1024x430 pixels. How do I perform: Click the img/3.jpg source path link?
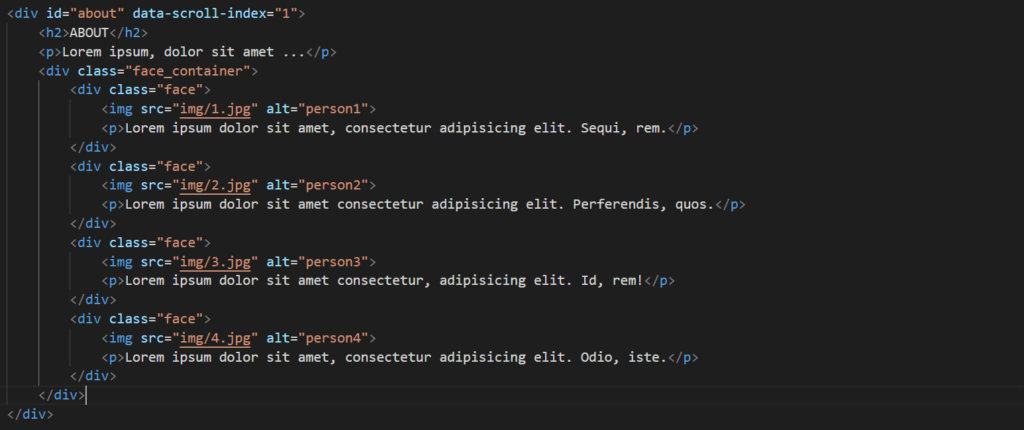point(217,261)
